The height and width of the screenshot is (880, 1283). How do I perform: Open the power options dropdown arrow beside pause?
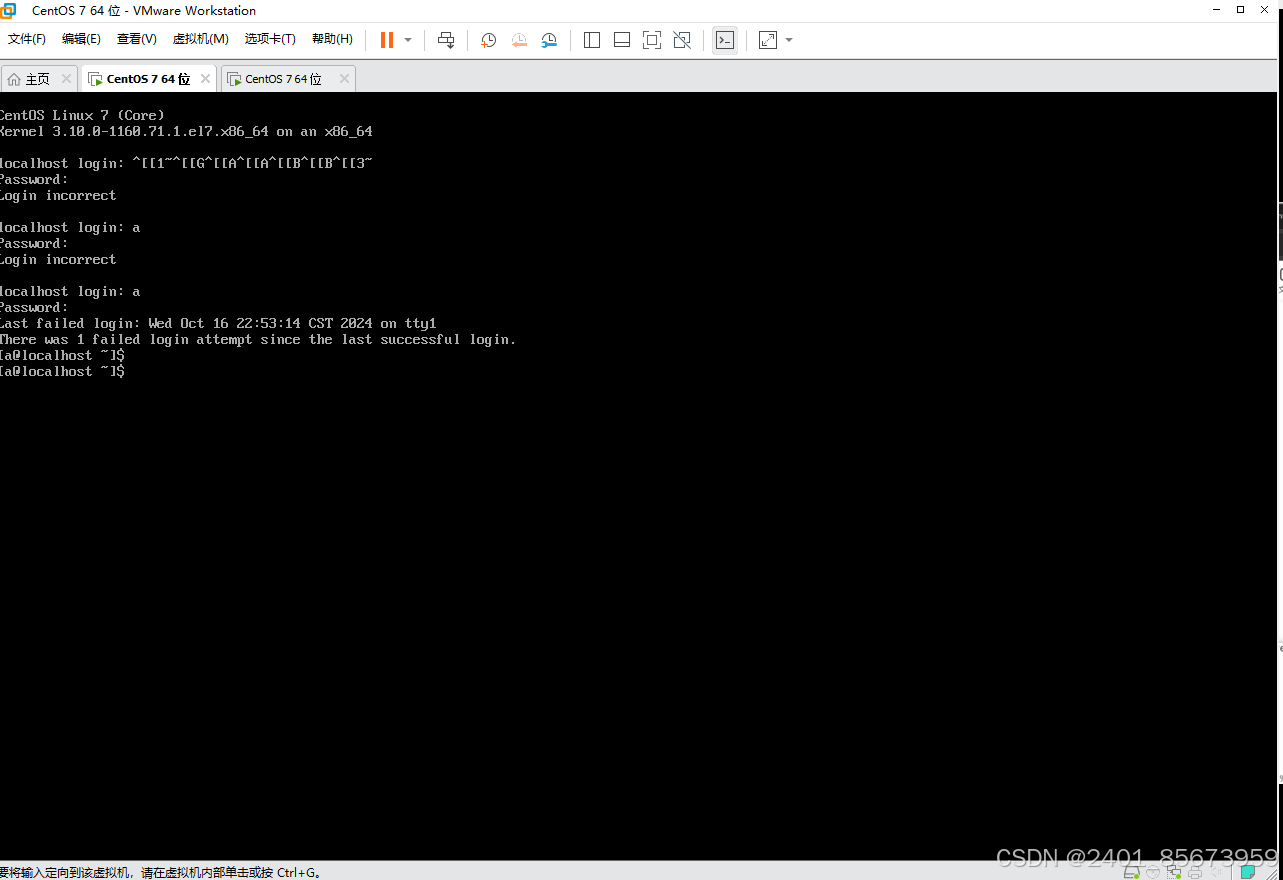408,40
